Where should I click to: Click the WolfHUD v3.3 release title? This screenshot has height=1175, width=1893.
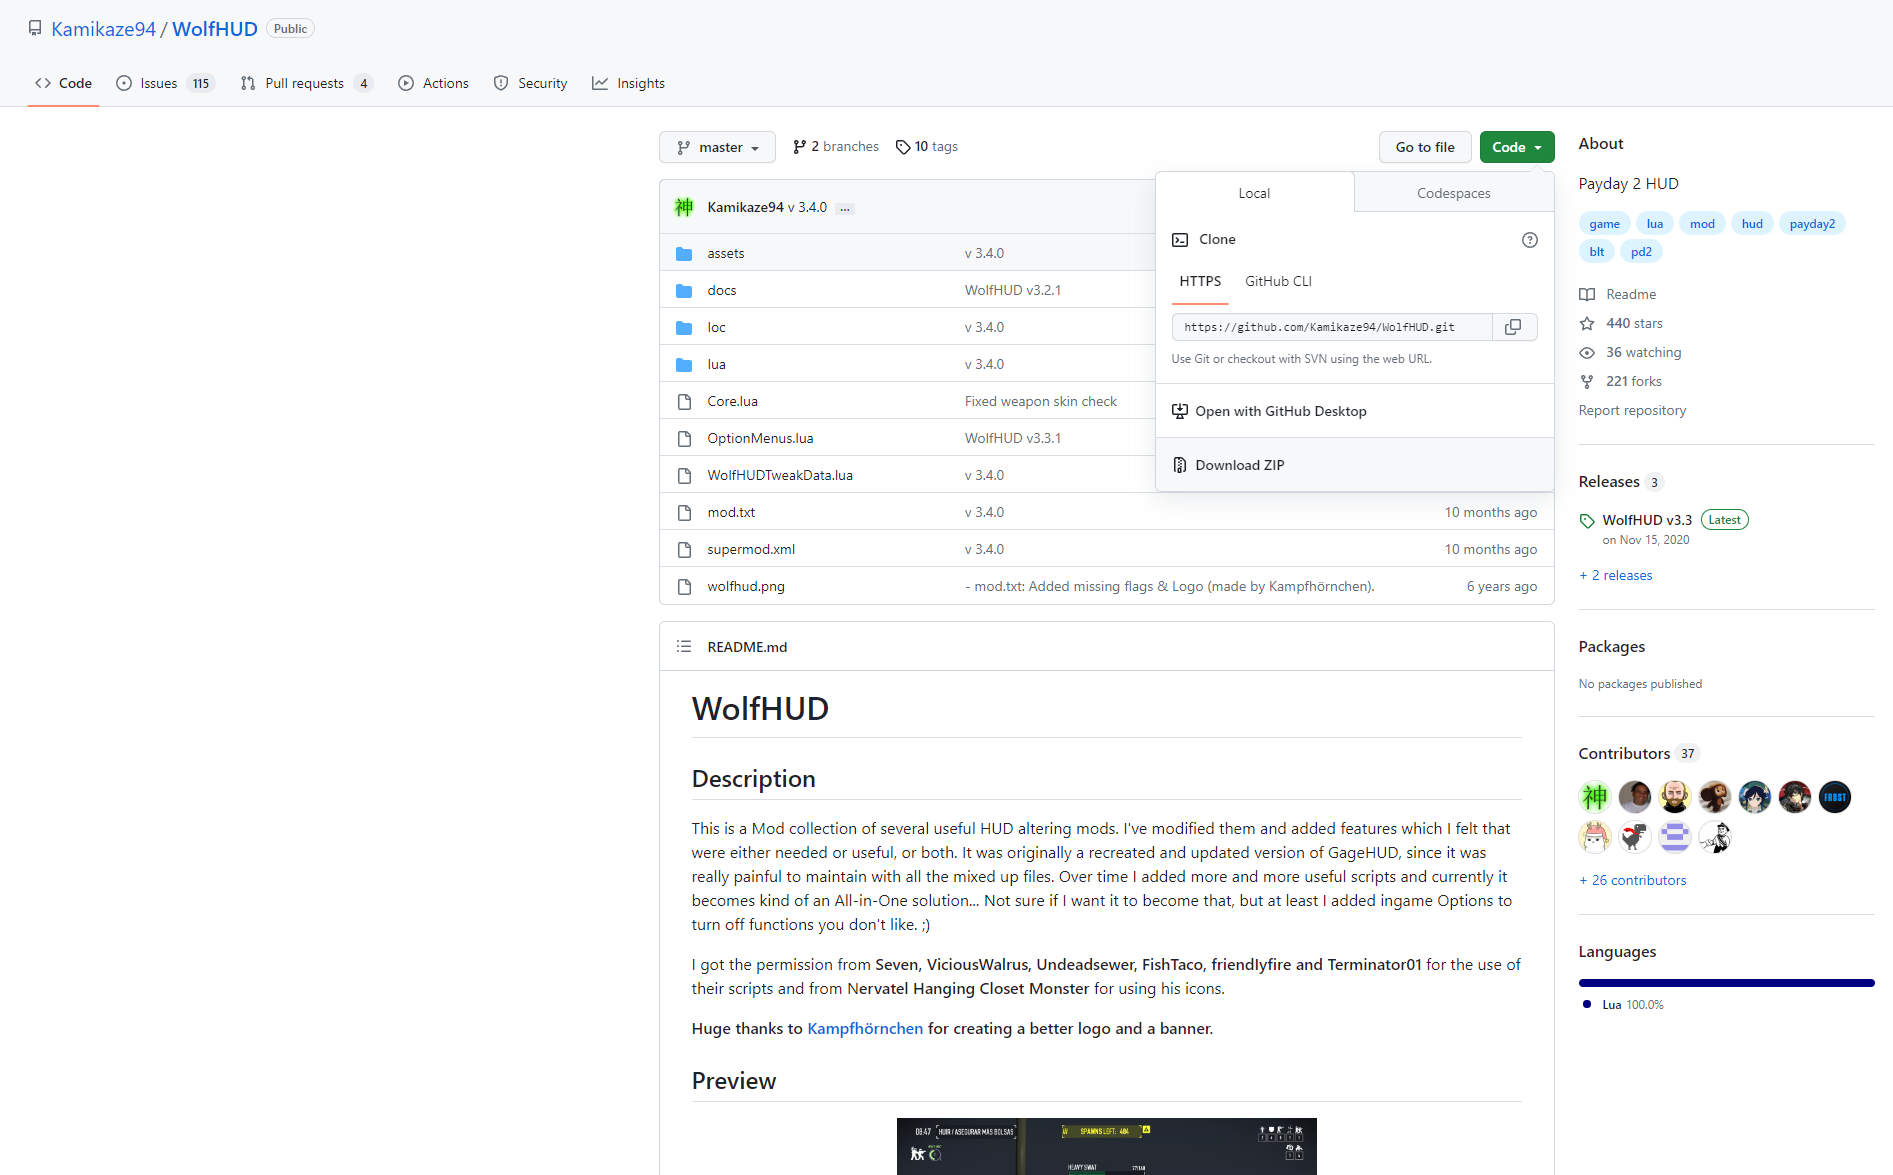[x=1647, y=520]
